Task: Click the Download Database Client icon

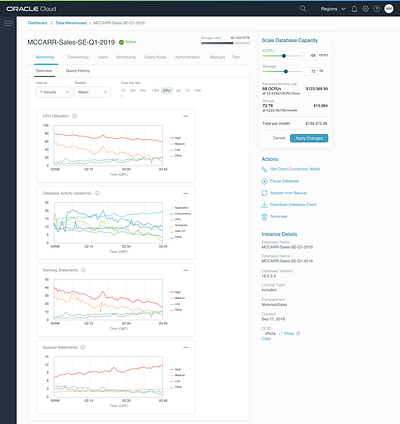Action: [x=264, y=205]
